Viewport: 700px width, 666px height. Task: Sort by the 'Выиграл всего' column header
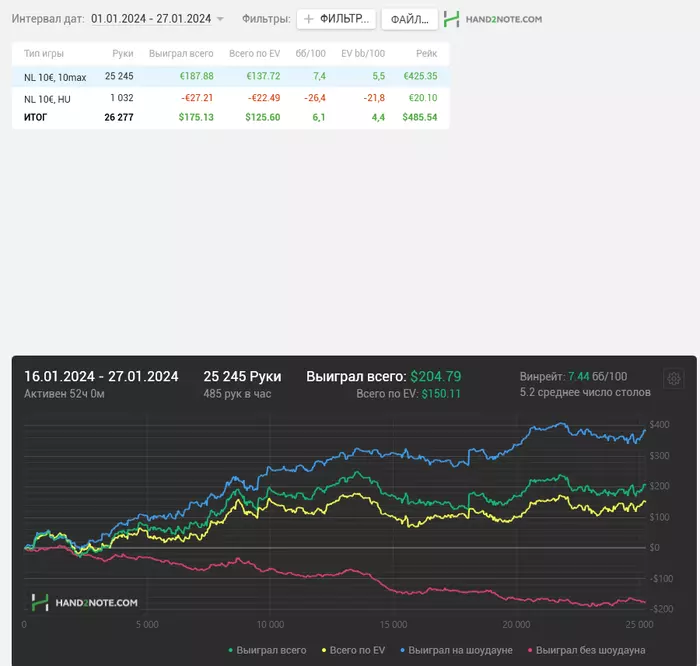tap(181, 52)
